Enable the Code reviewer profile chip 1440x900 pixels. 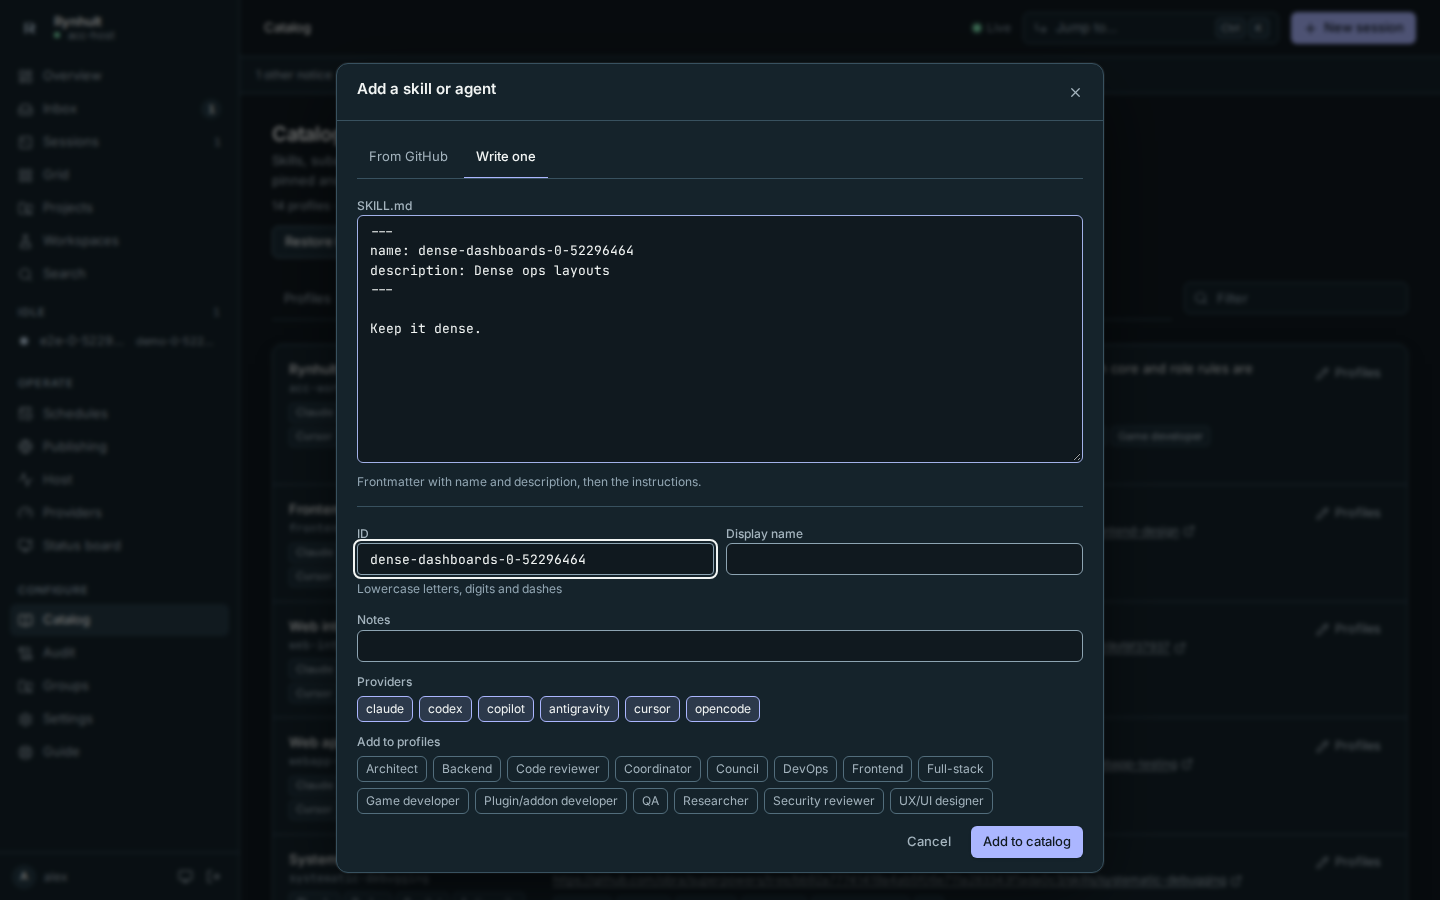coord(558,769)
